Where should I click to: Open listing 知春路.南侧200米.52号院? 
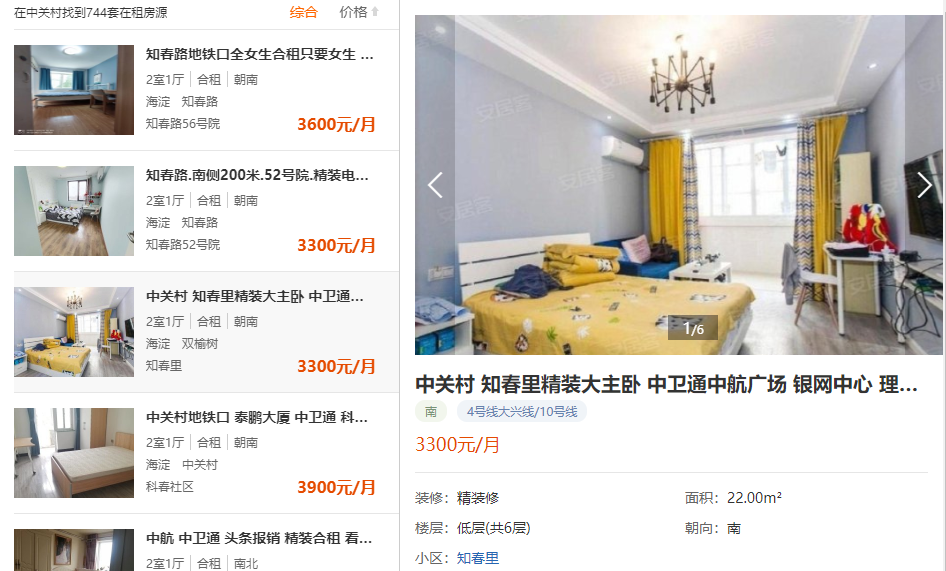pos(257,176)
